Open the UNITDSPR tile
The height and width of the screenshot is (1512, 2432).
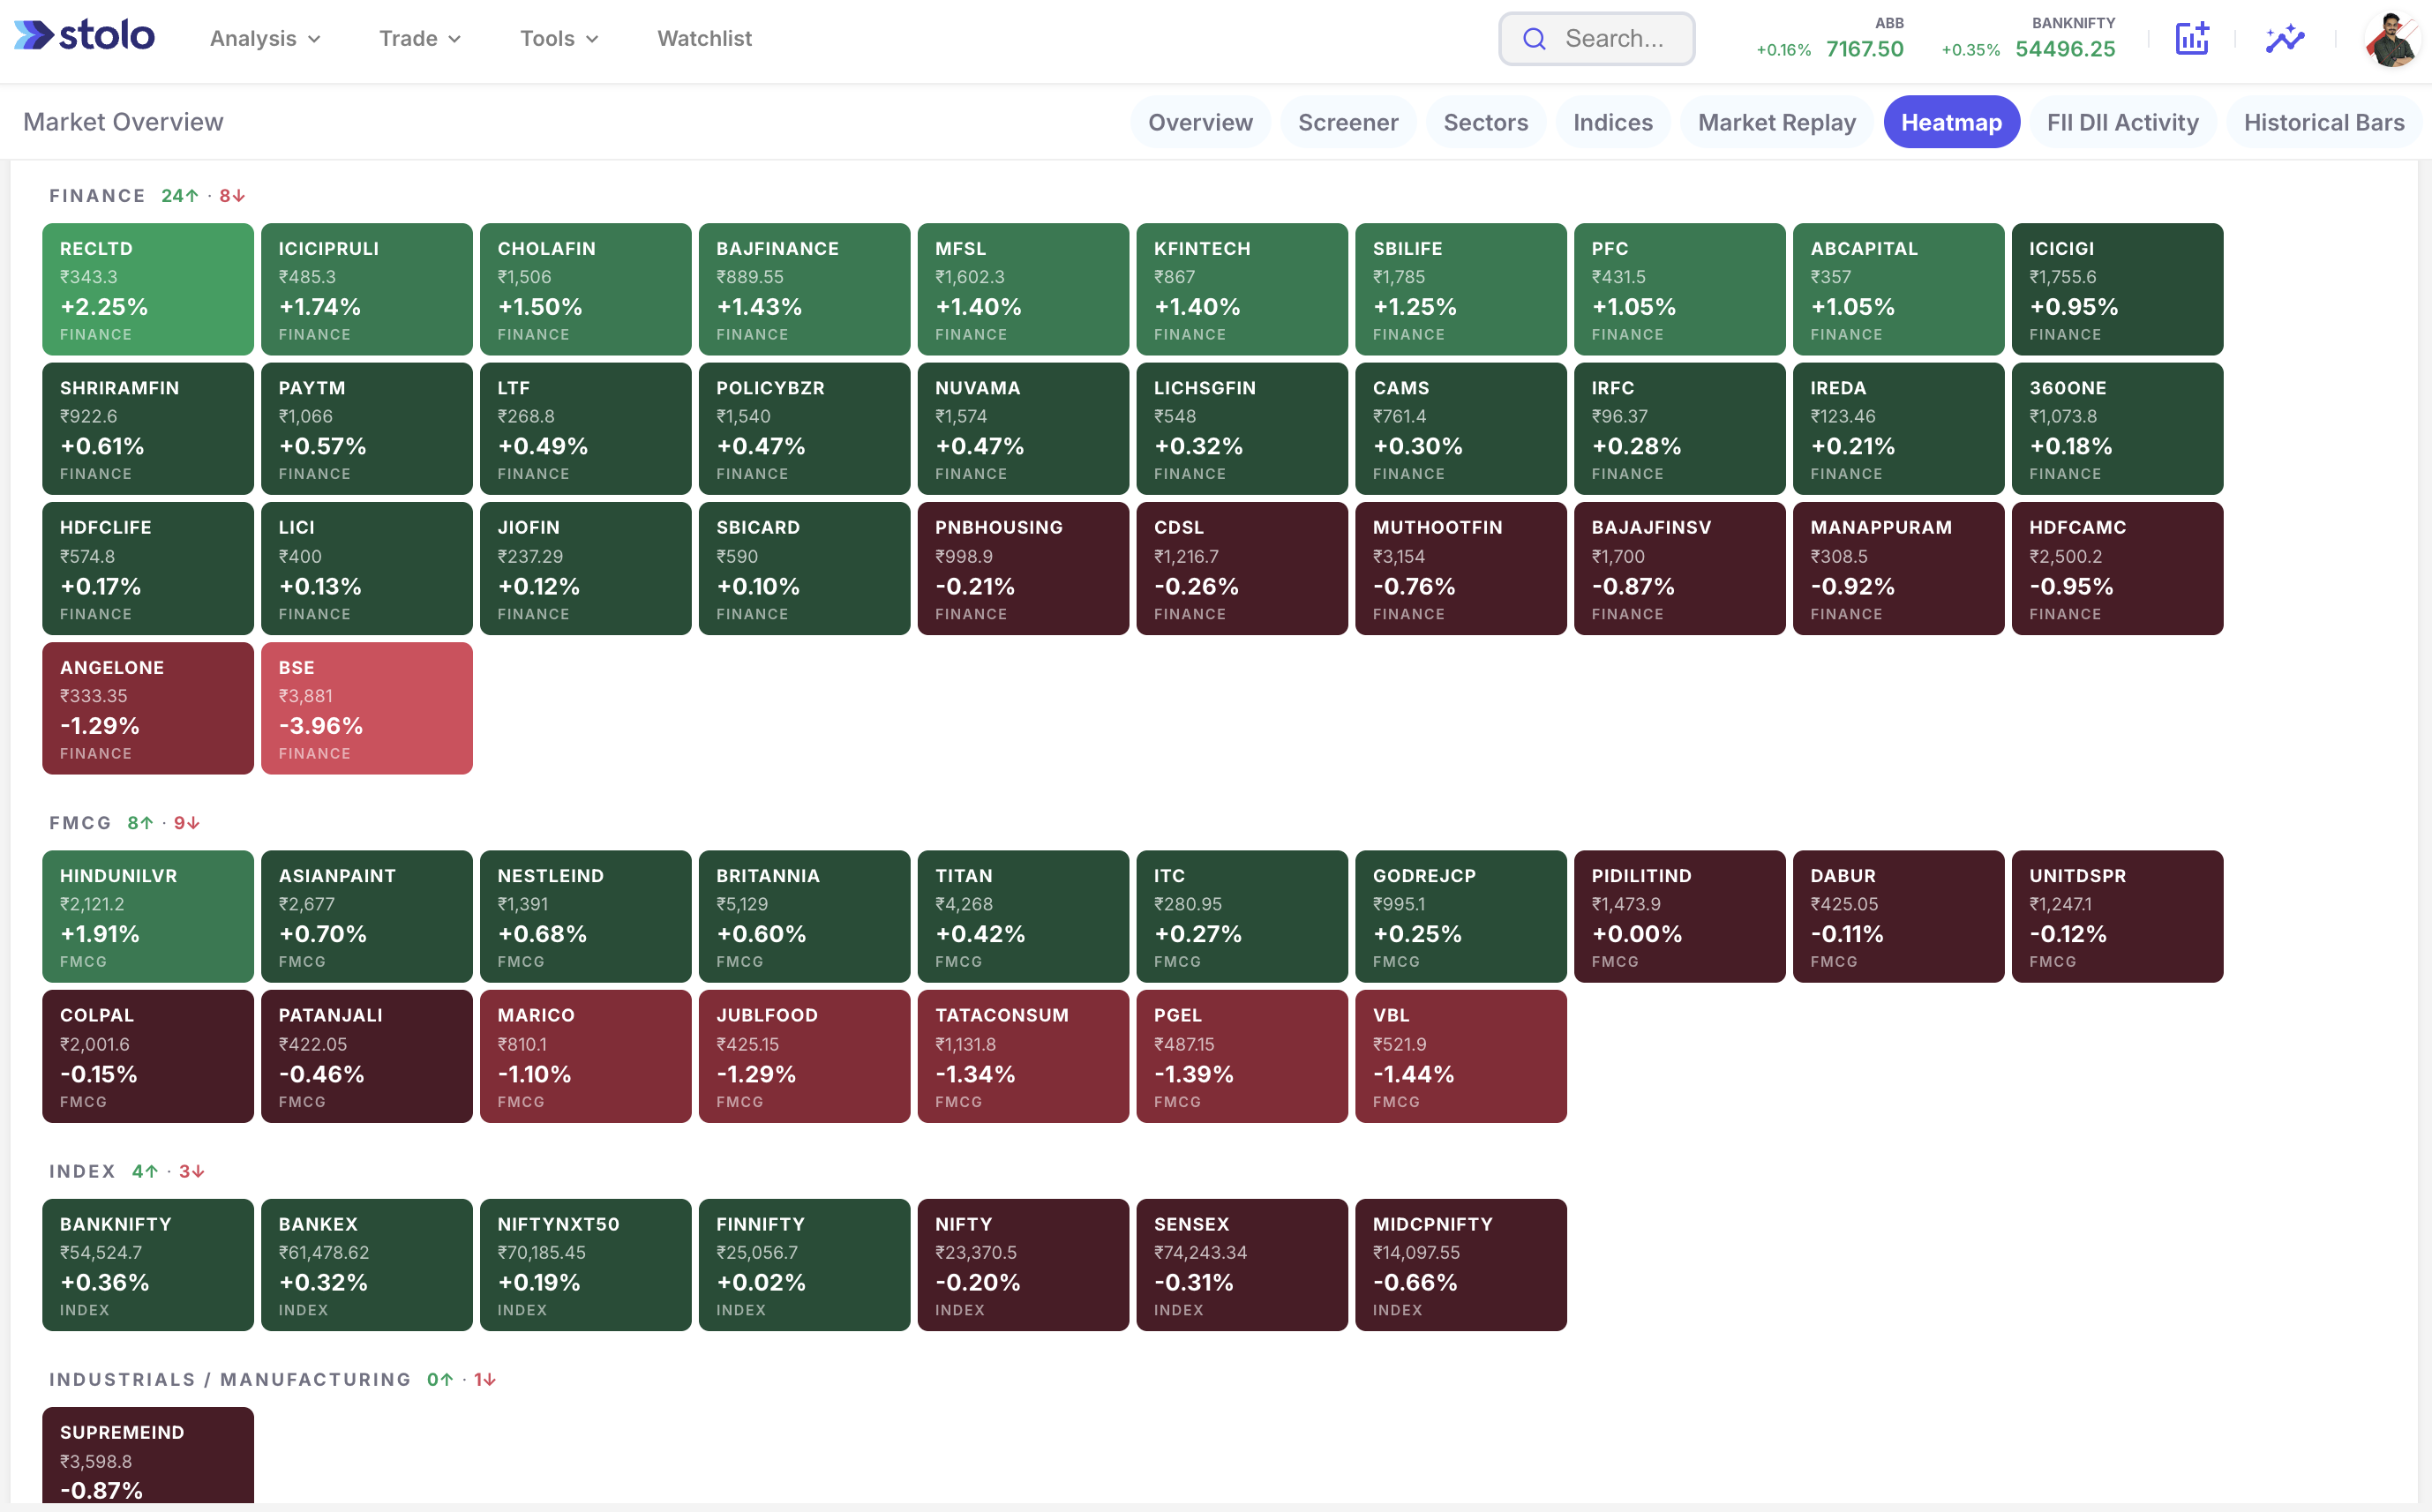[x=2118, y=917]
